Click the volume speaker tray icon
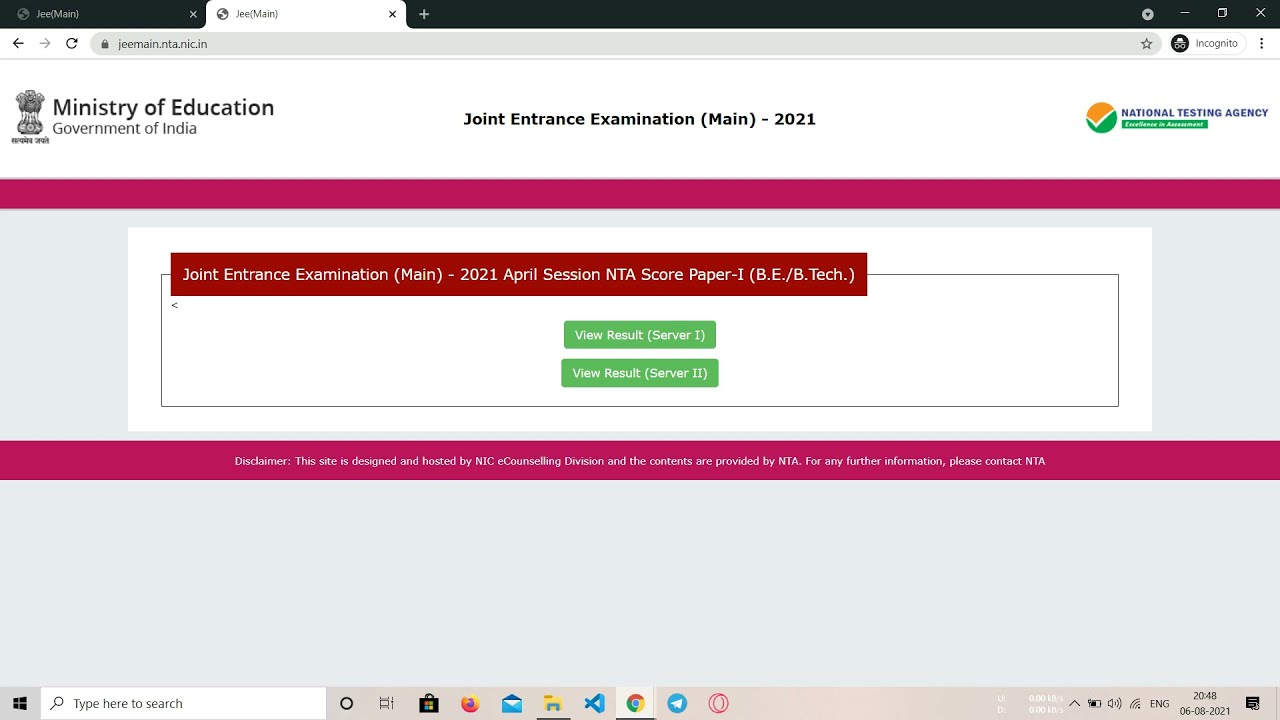The width and height of the screenshot is (1280, 720). [1115, 703]
